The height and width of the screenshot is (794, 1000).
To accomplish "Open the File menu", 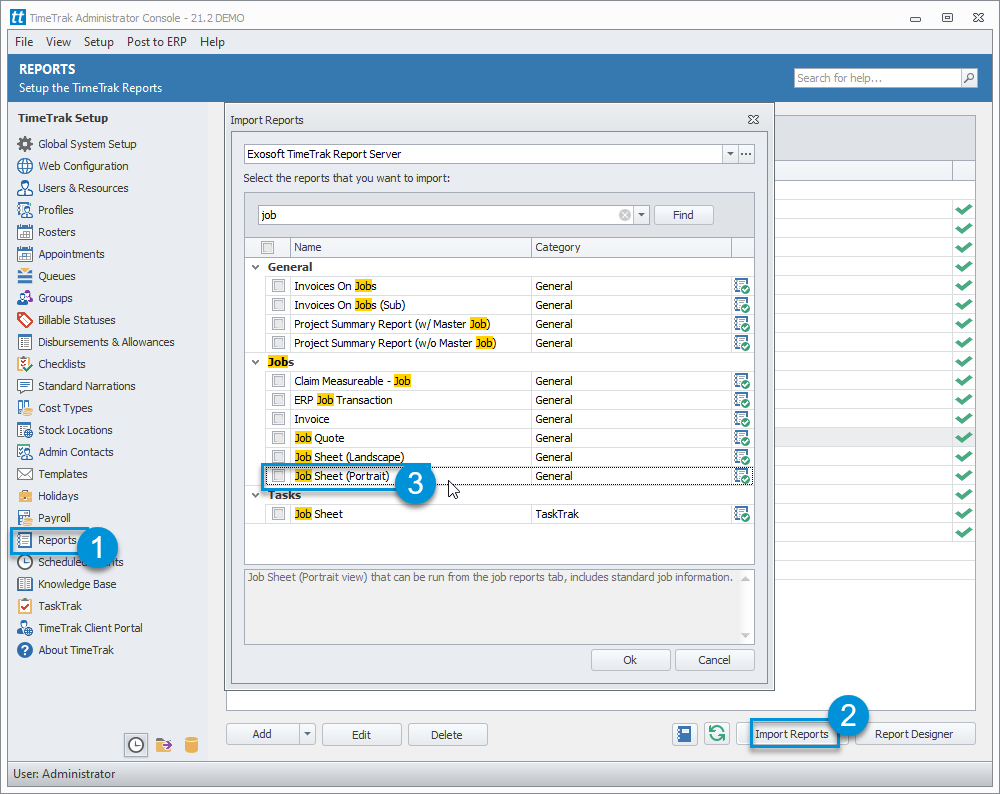I will tap(24, 42).
